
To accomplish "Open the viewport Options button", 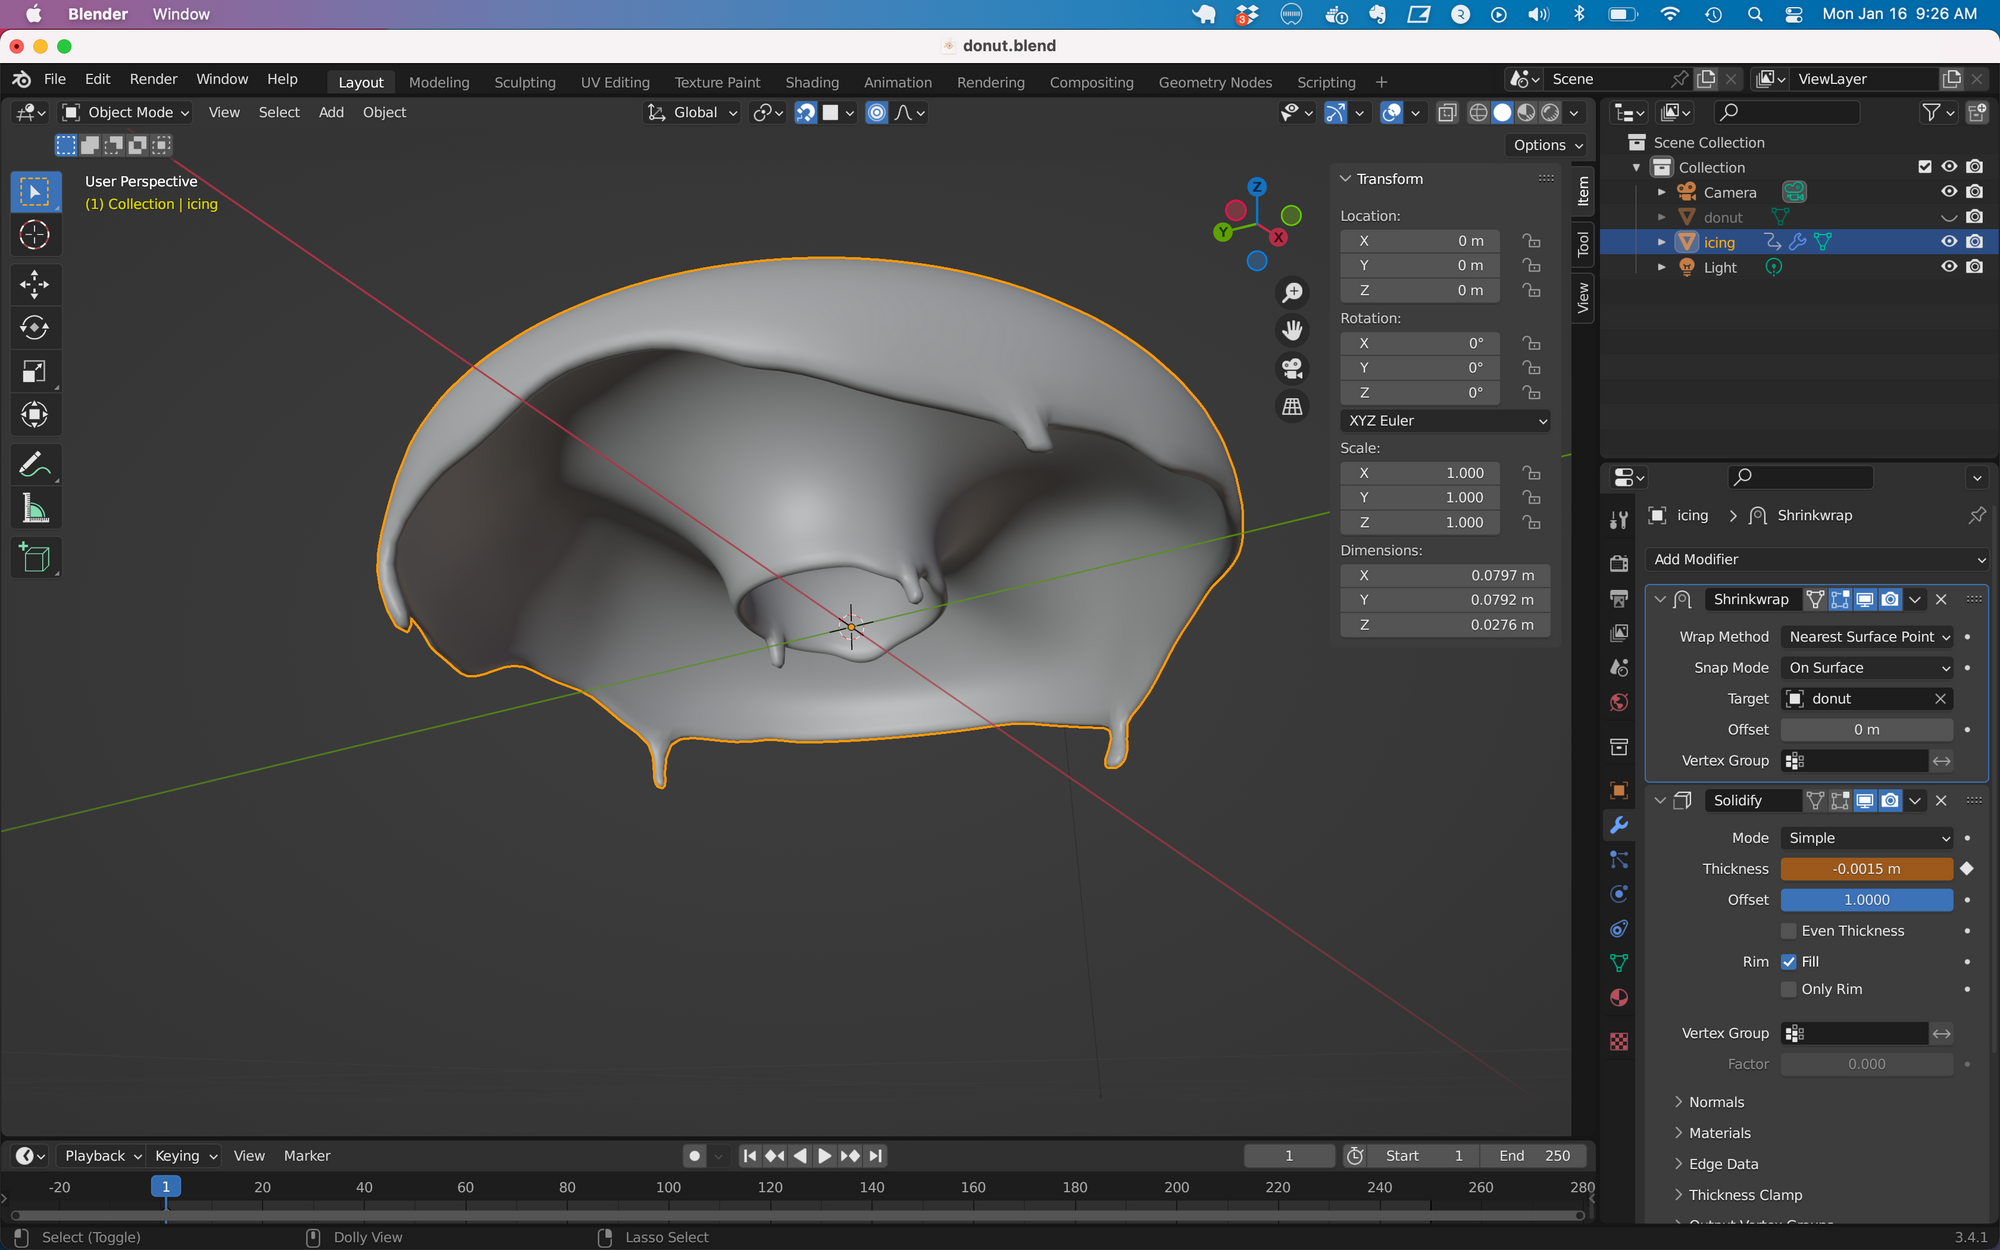I will 1547,145.
